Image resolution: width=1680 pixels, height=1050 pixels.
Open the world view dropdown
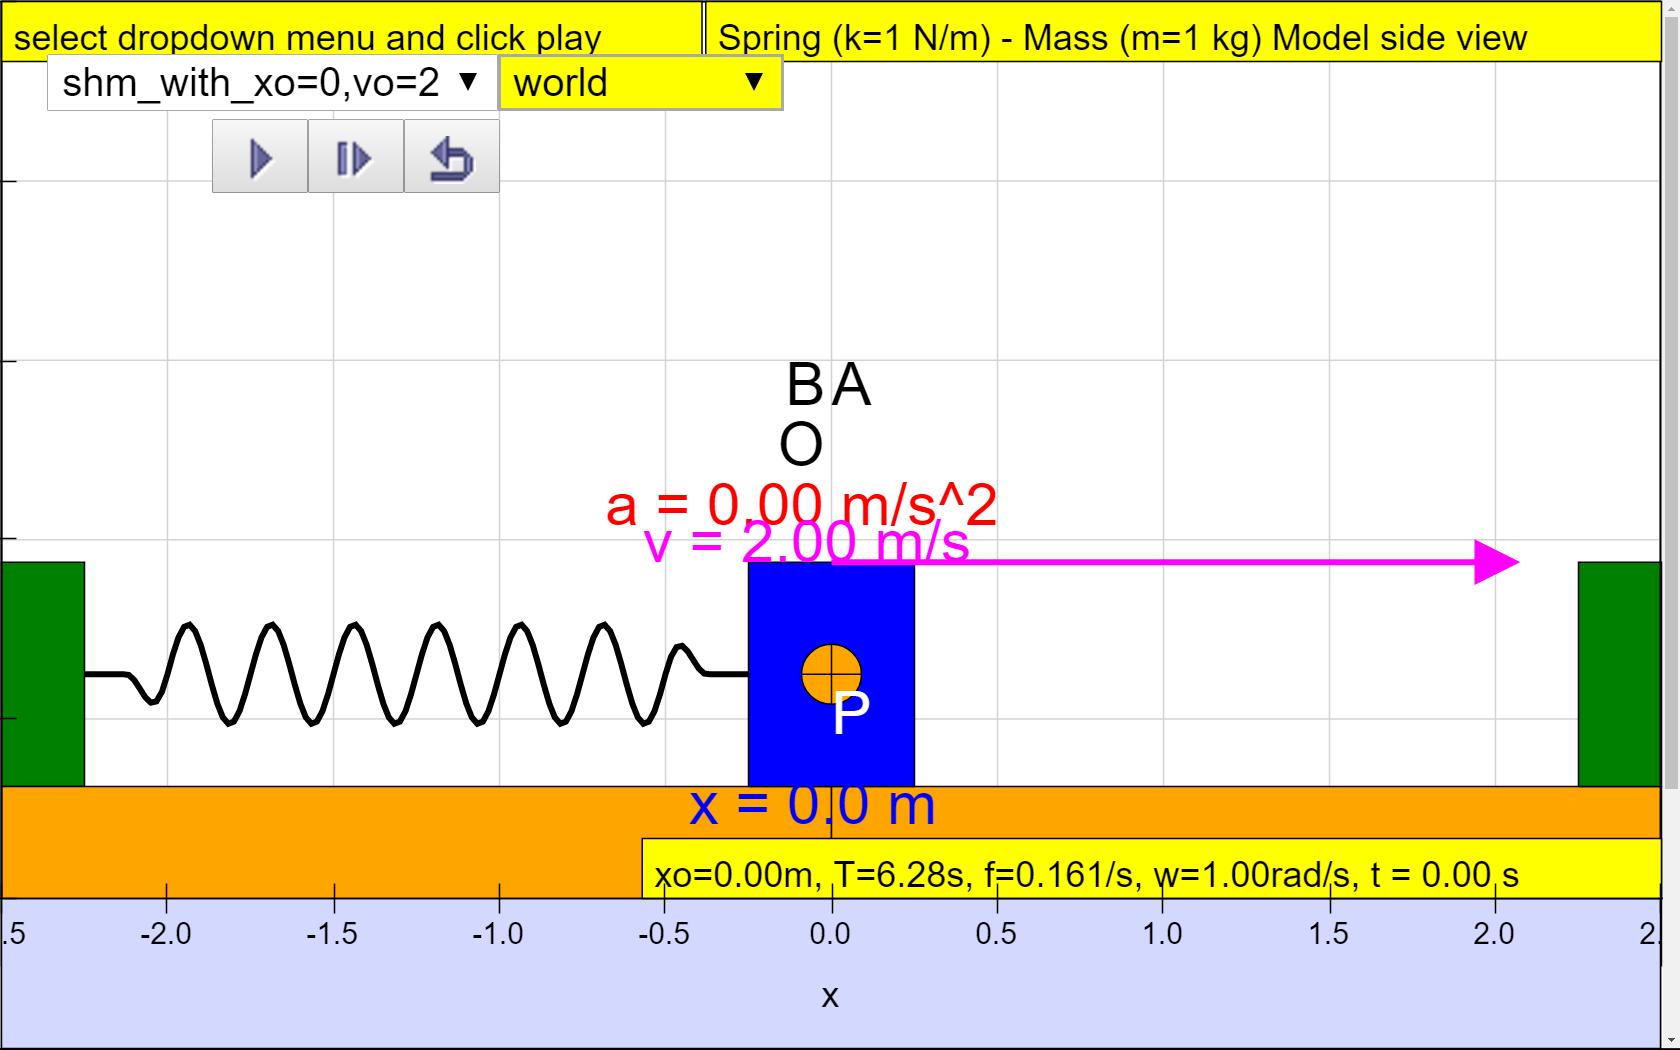pyautogui.click(x=640, y=83)
